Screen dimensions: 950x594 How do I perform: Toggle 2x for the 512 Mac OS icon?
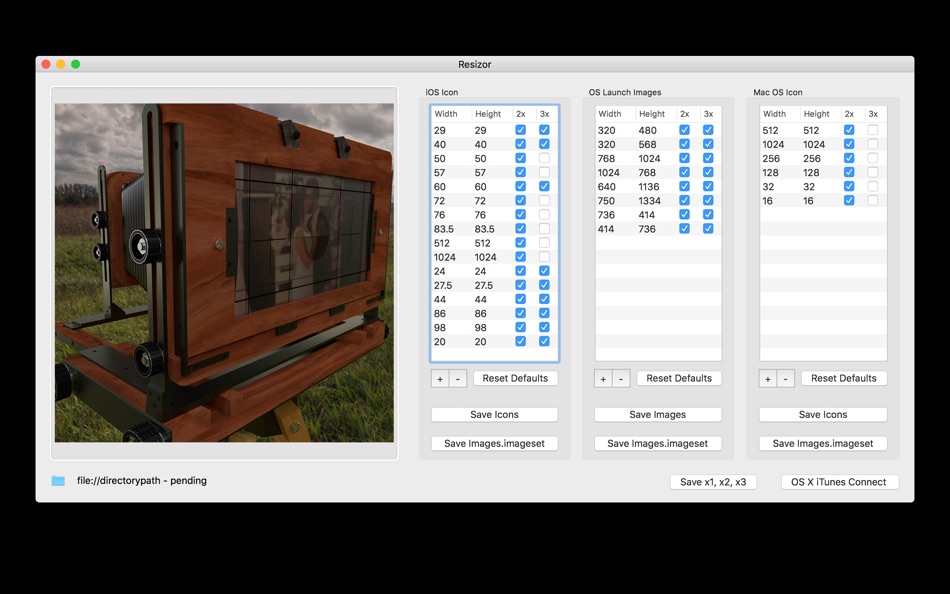click(848, 129)
